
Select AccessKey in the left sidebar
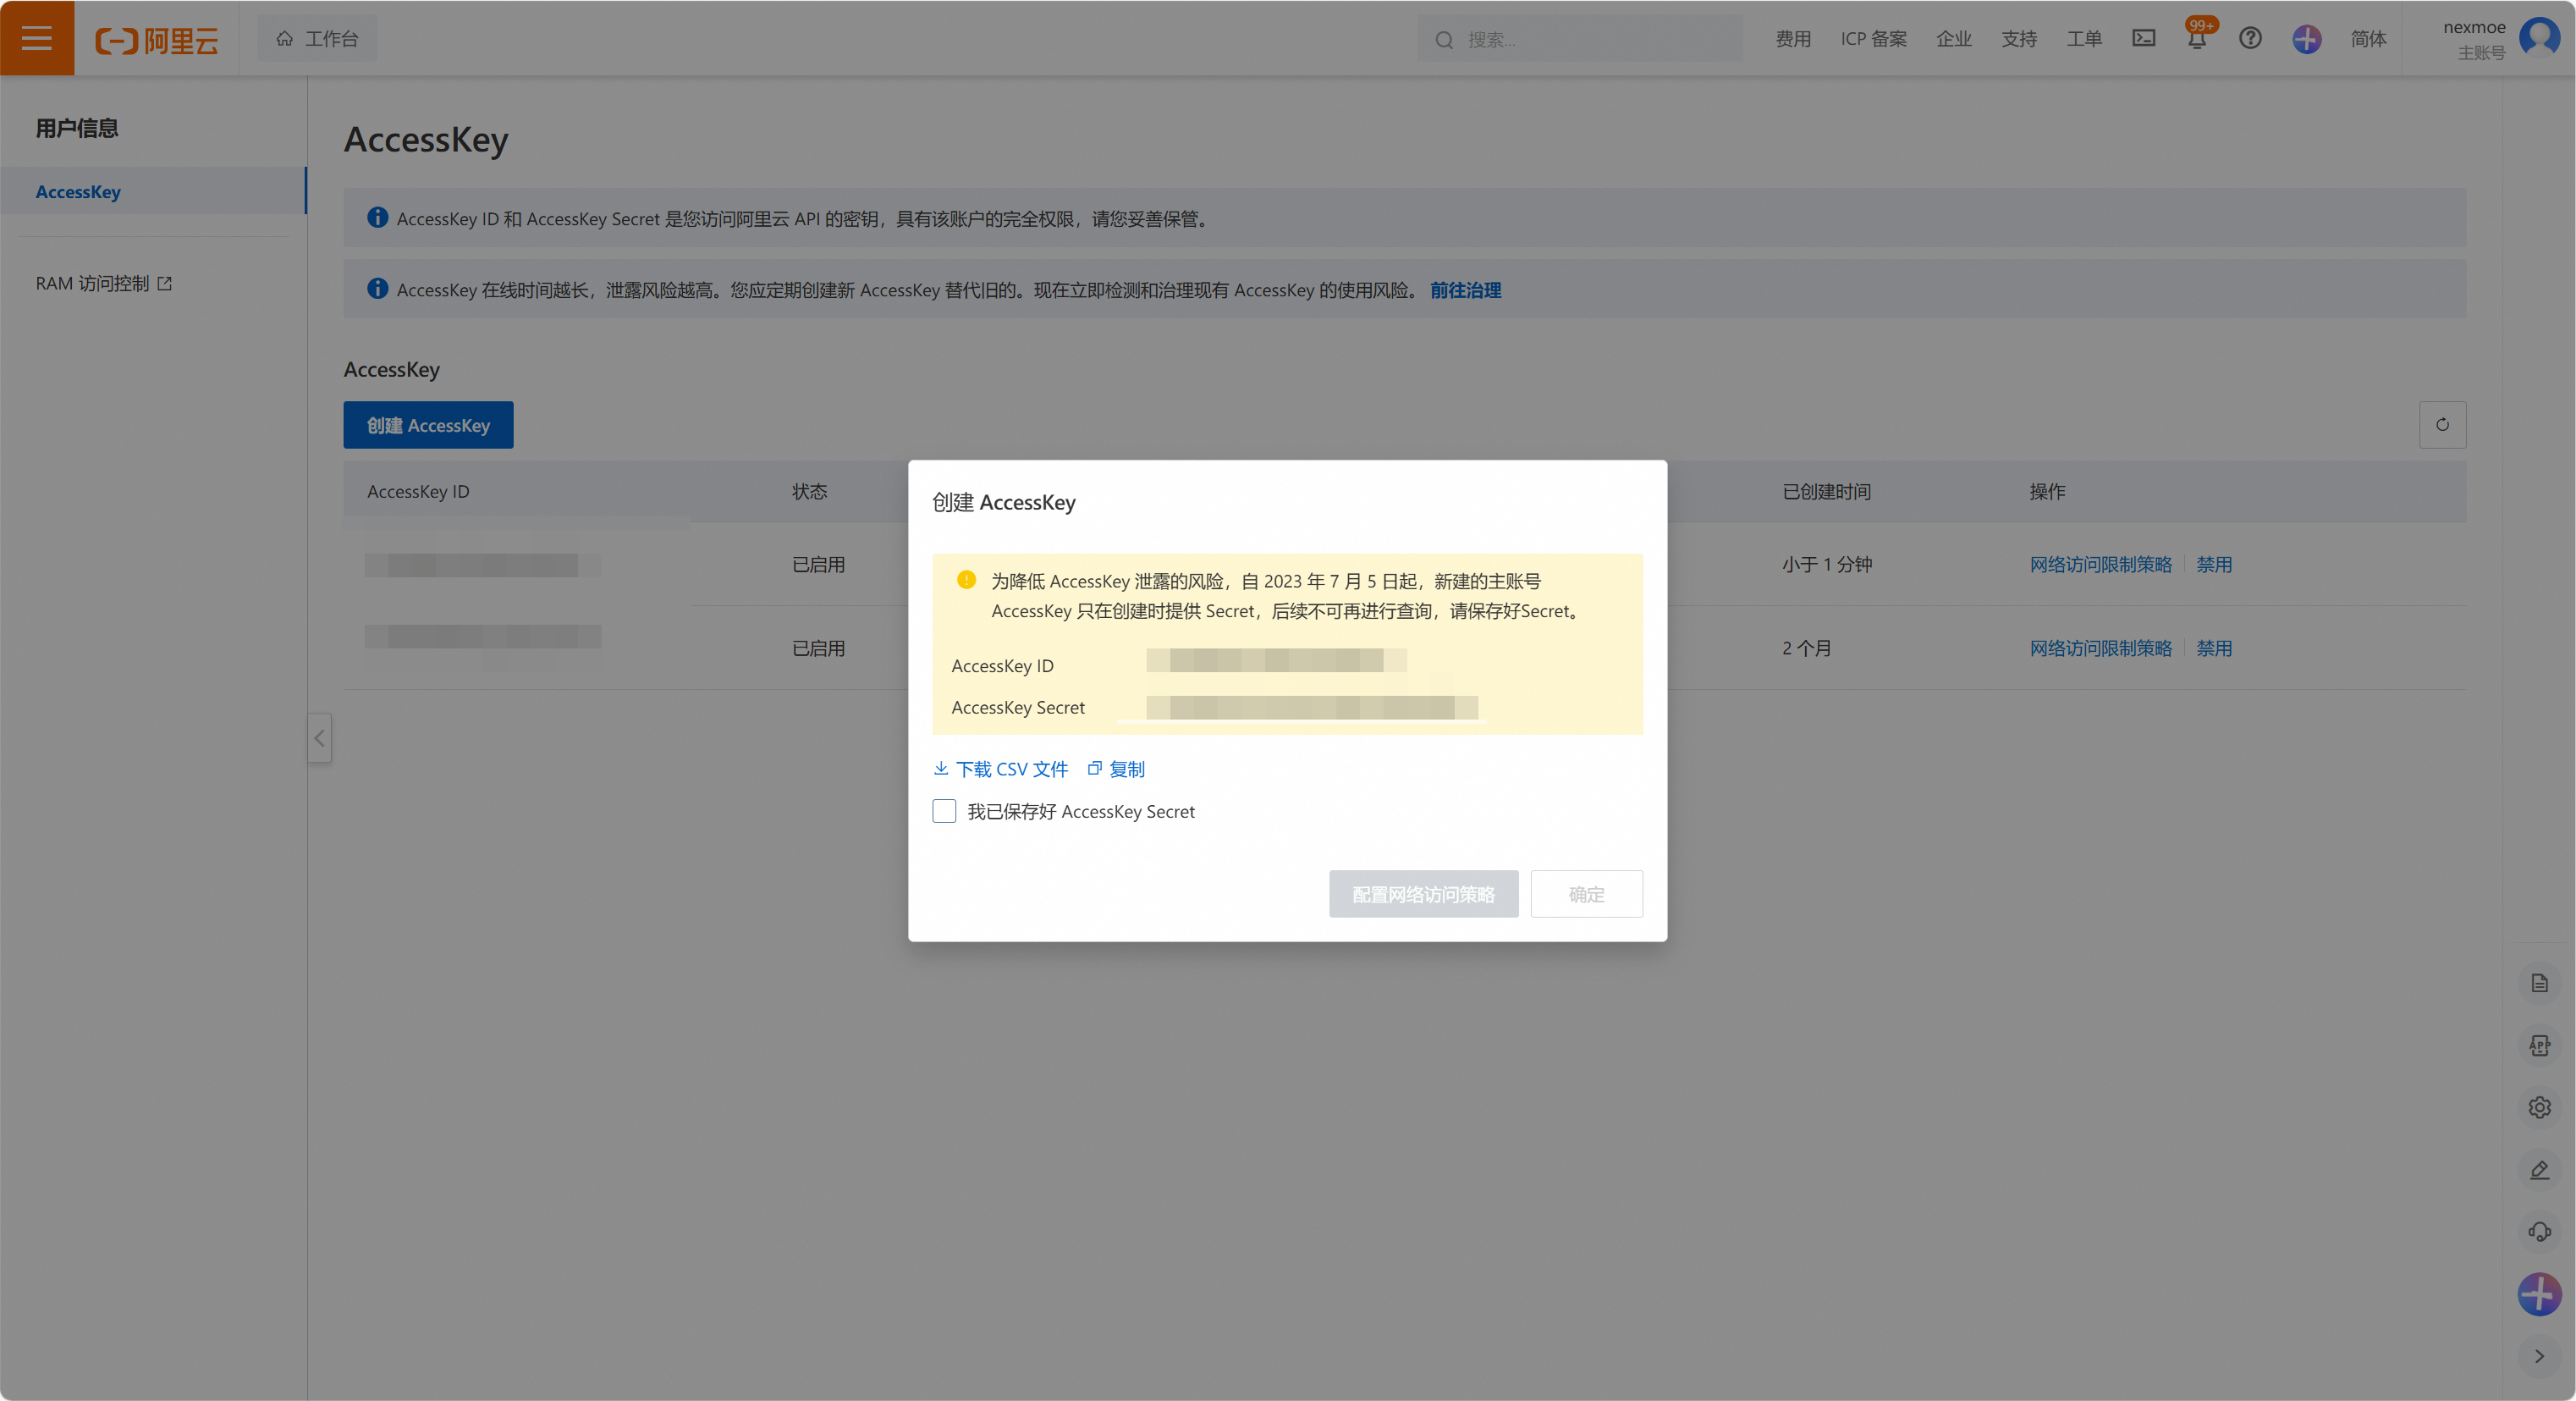click(78, 191)
